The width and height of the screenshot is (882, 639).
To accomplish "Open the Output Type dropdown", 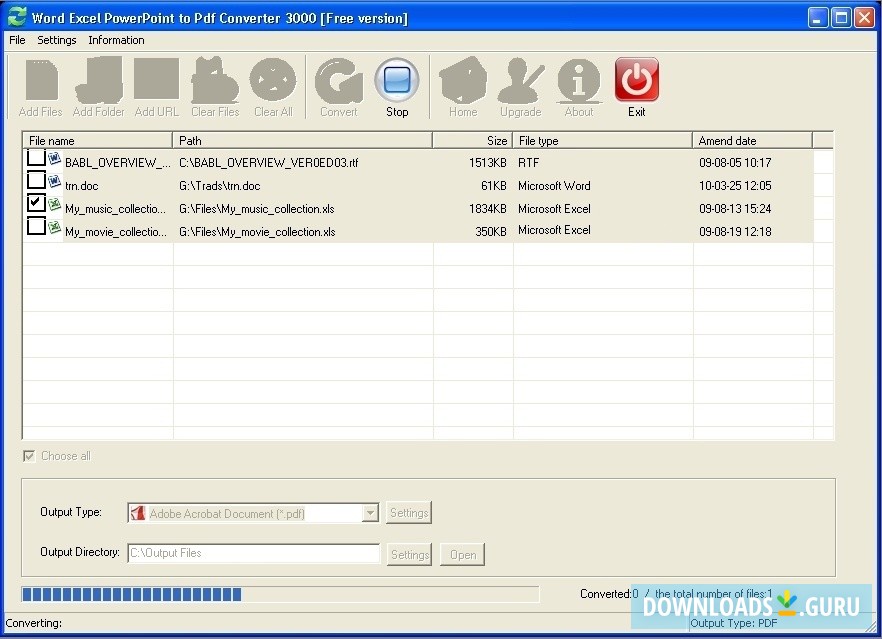I will (x=370, y=512).
